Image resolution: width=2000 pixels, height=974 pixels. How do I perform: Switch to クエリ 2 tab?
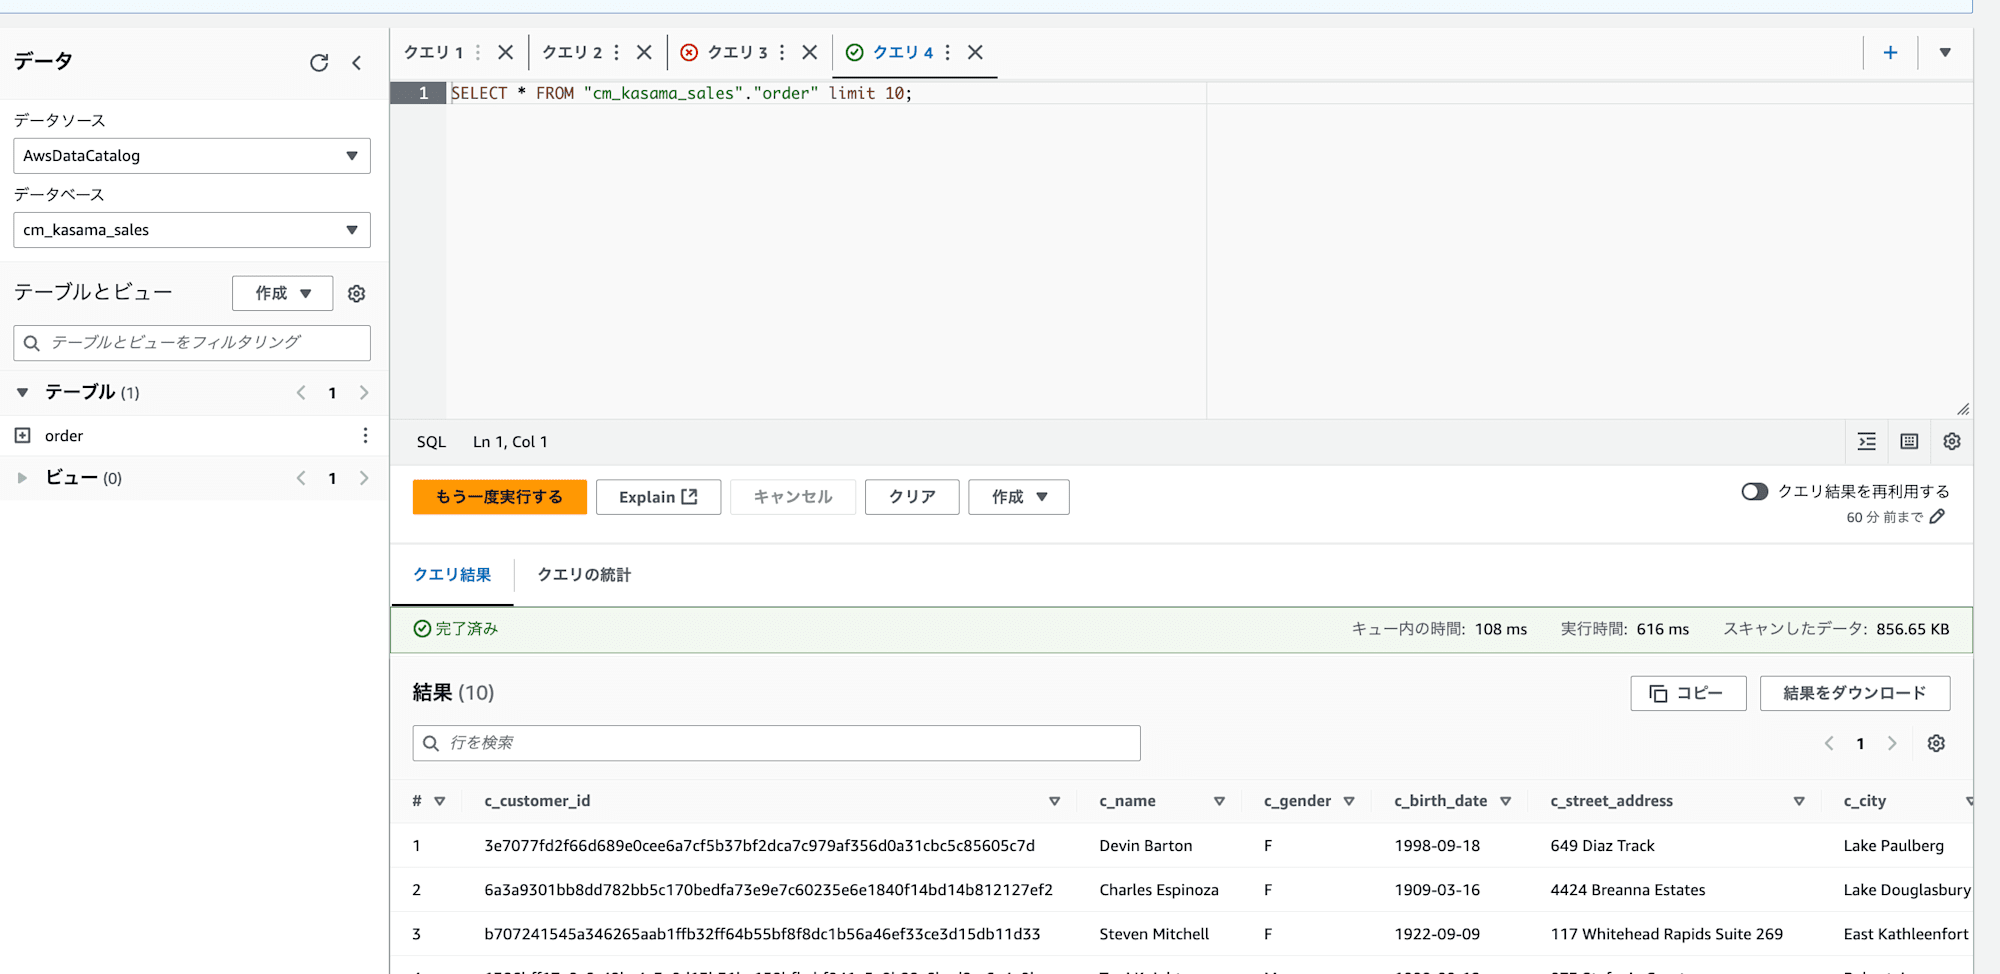(572, 52)
